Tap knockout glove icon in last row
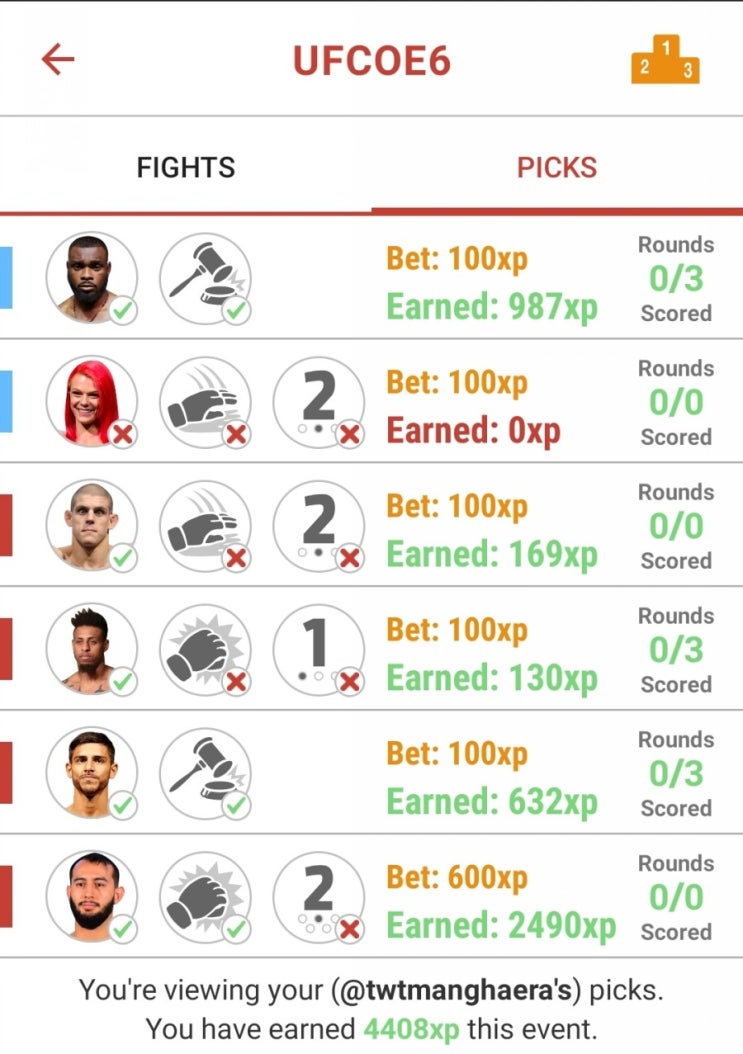Image resolution: width=743 pixels, height=1054 pixels. (x=205, y=897)
